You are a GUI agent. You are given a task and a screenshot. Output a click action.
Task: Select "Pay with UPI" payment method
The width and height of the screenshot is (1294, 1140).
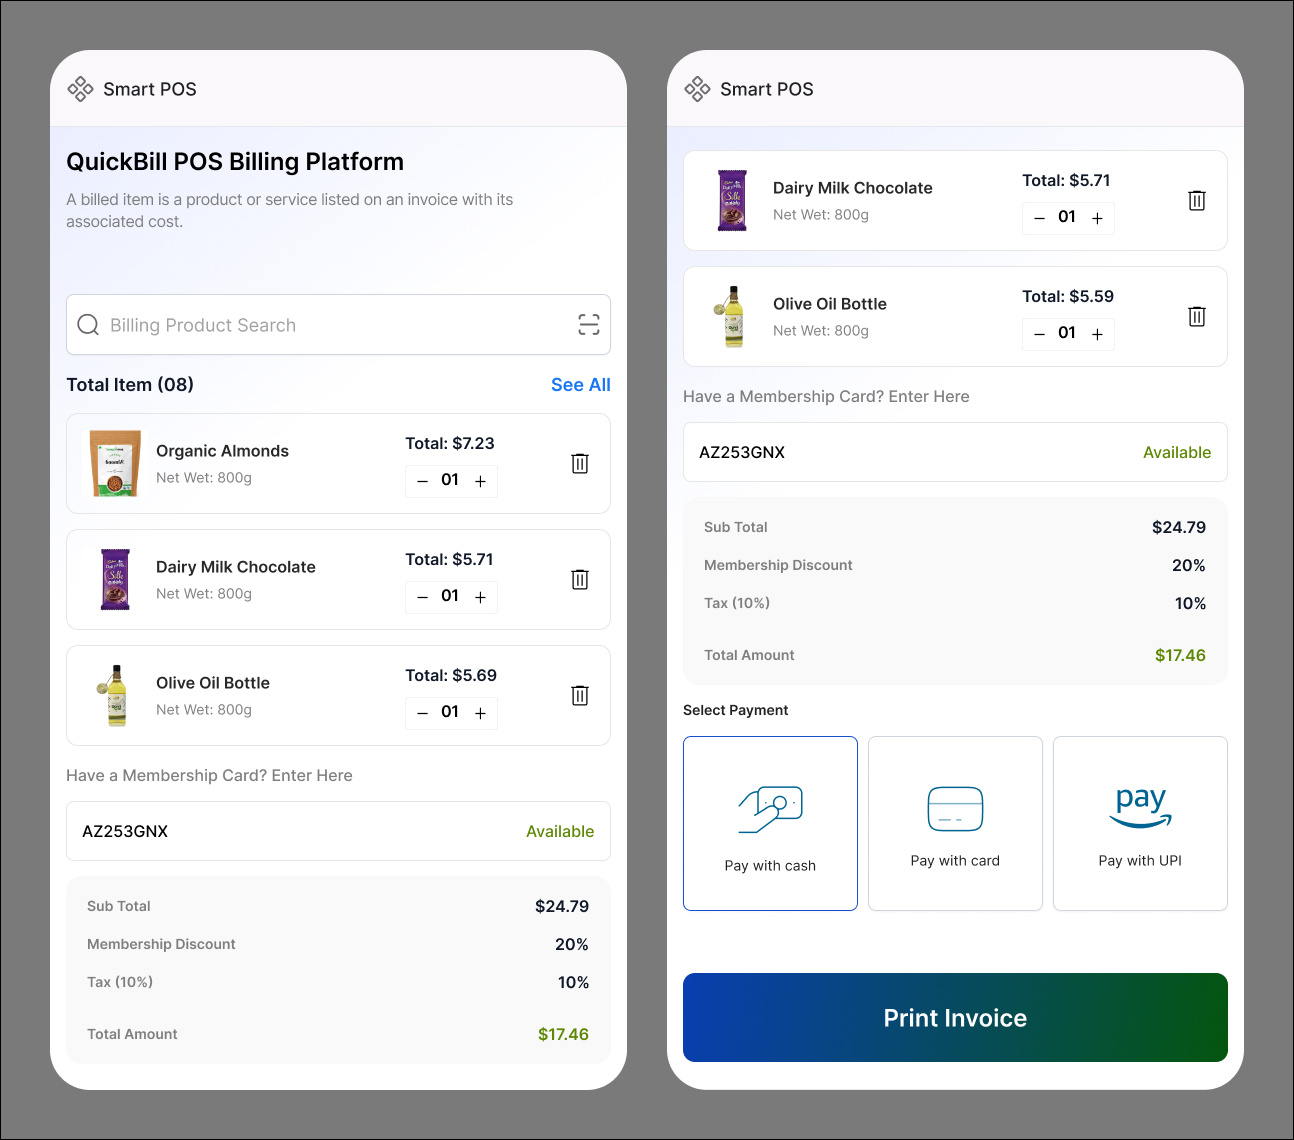1140,823
